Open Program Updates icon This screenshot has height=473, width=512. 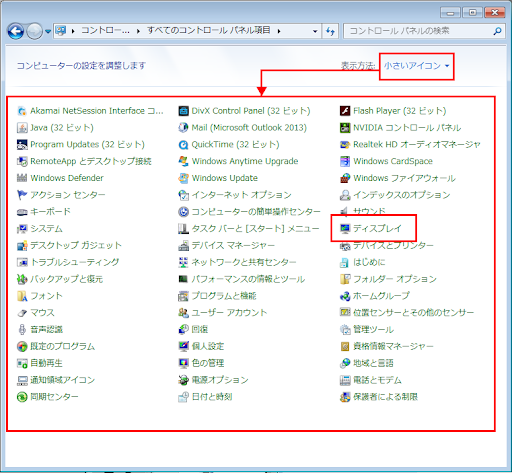22,144
